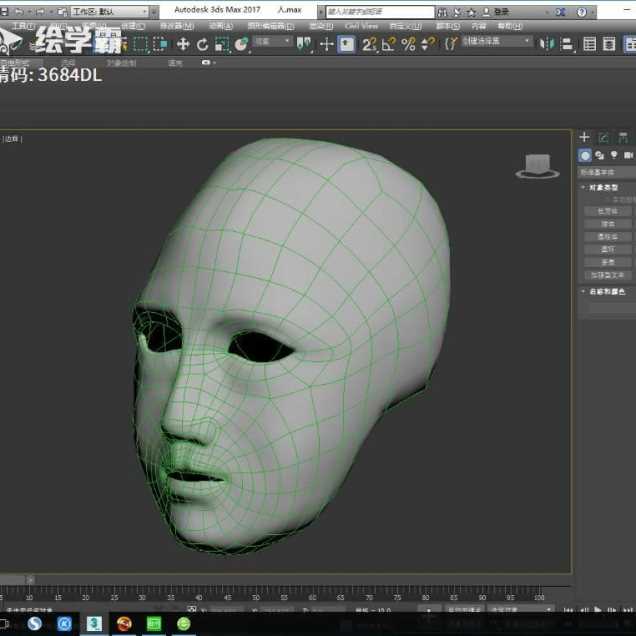The width and height of the screenshot is (636, 636).
Task: Select the Rotate tool in main toolbar
Action: (x=203, y=44)
